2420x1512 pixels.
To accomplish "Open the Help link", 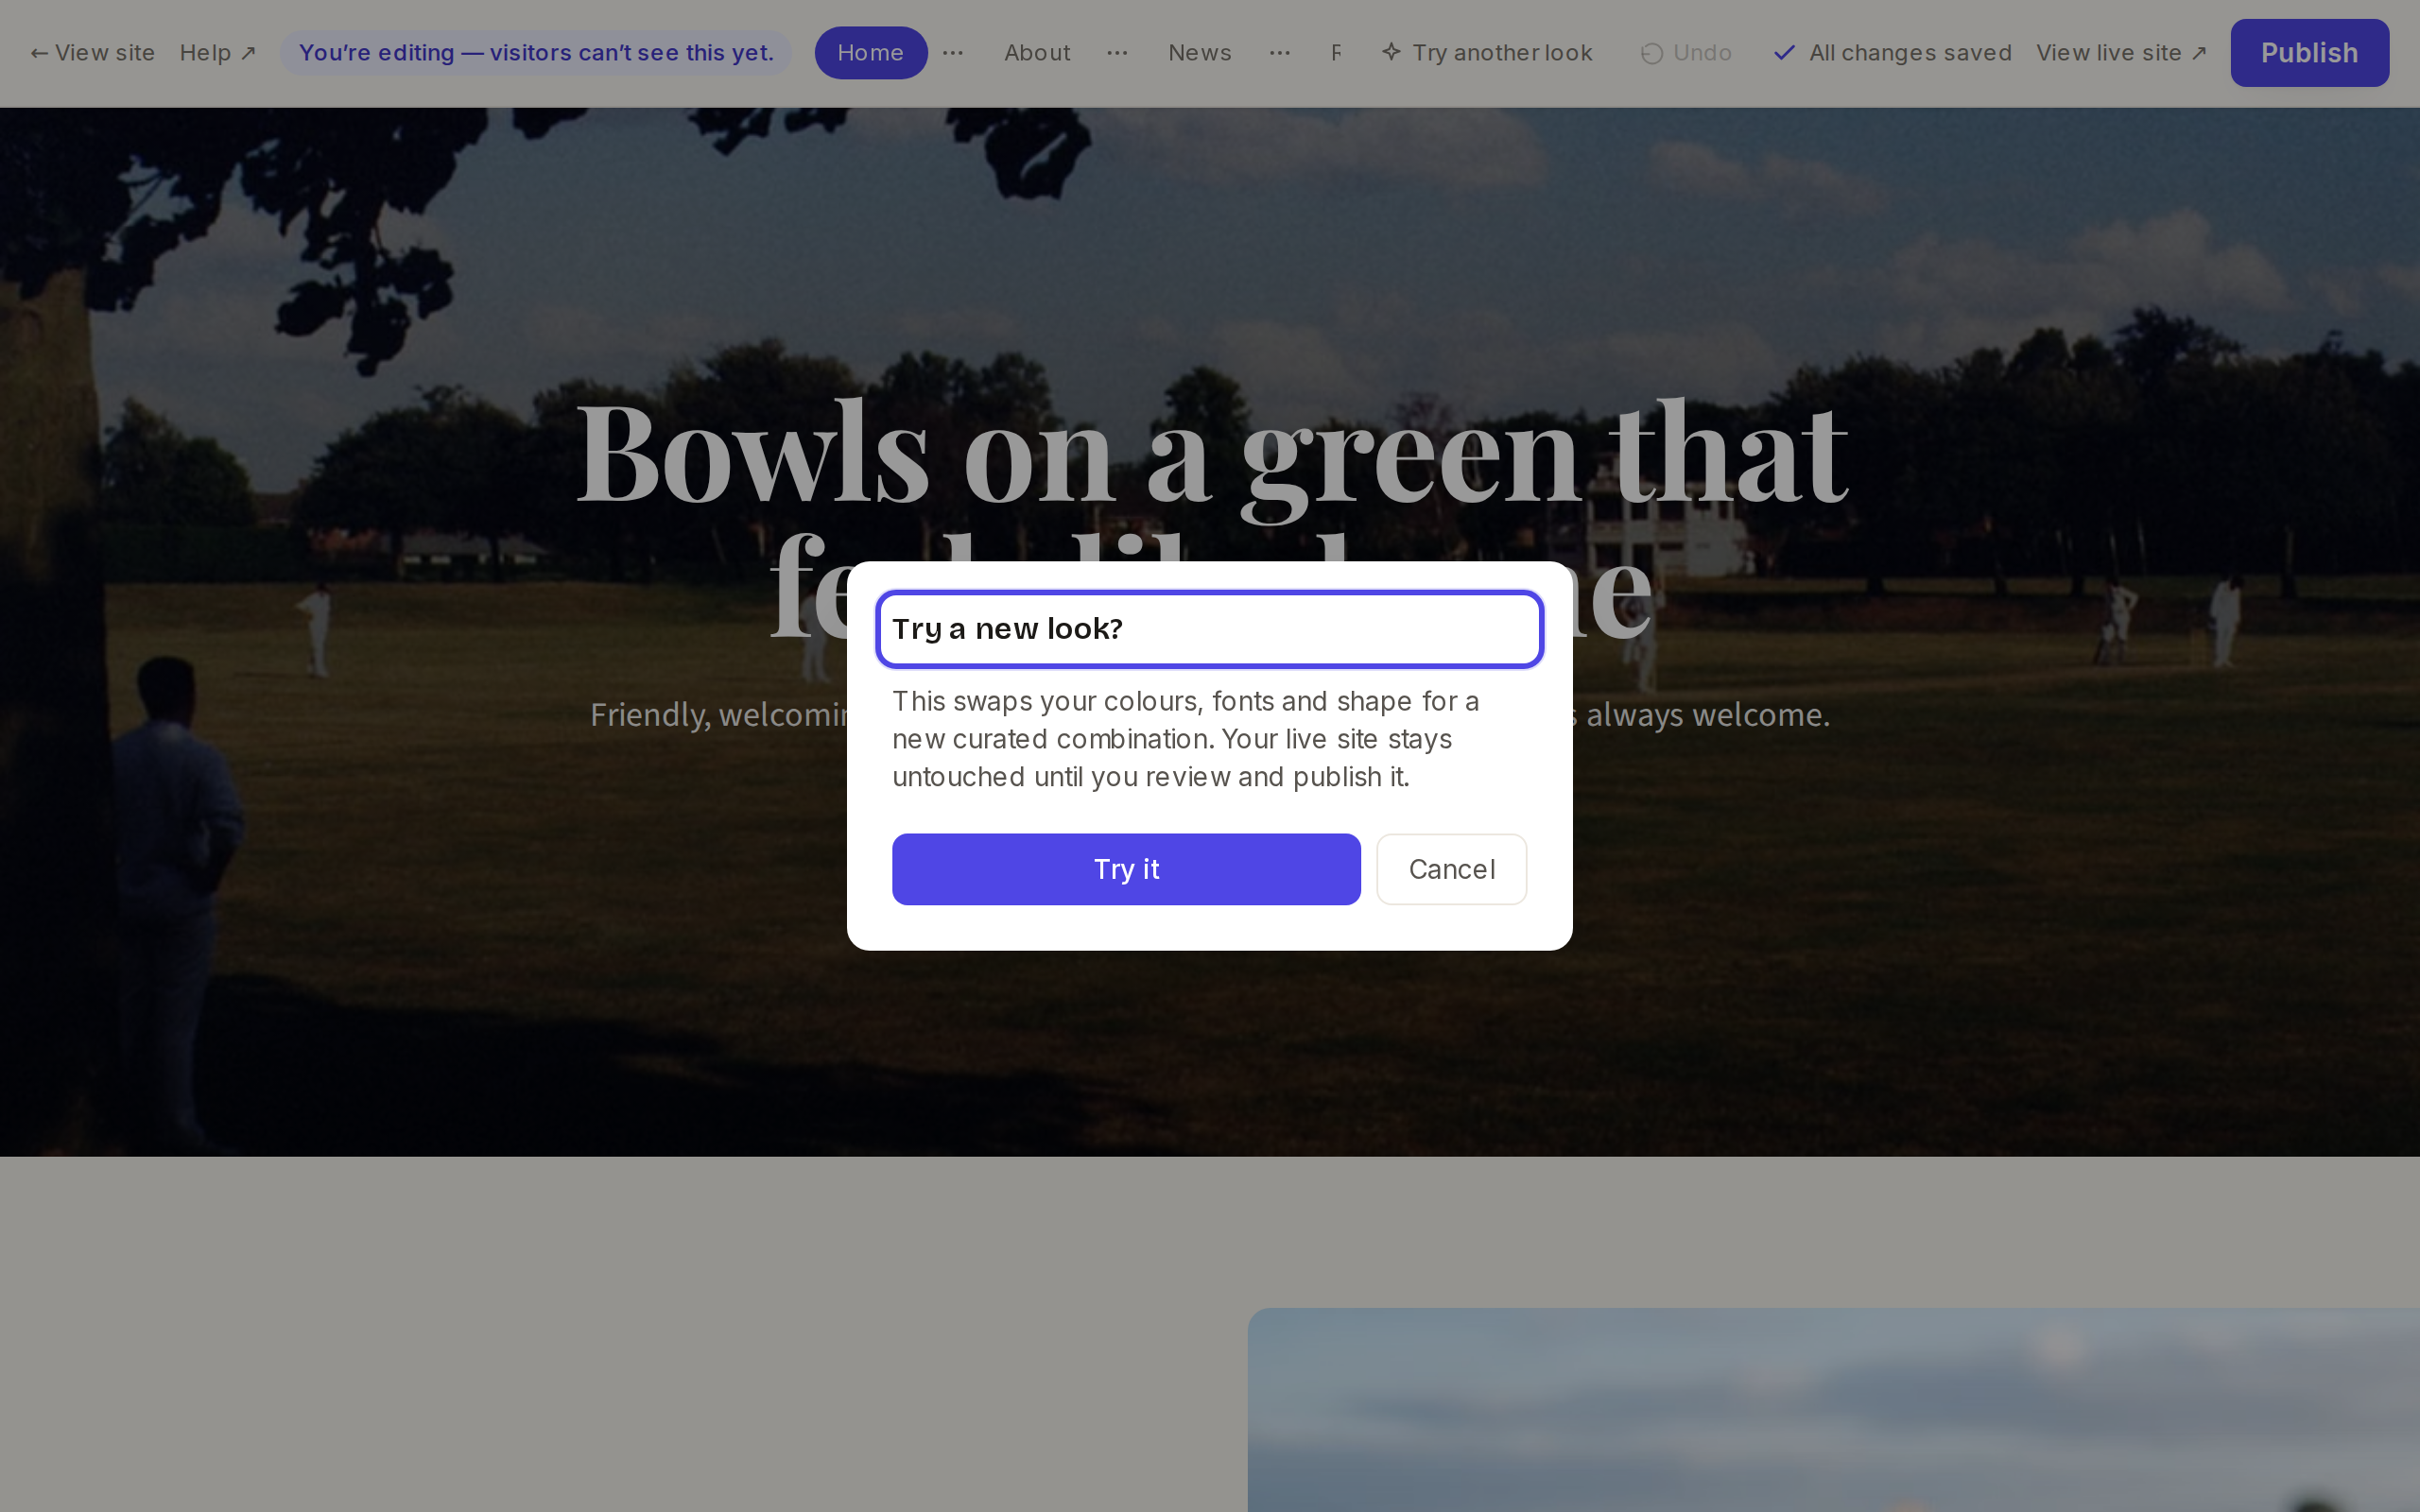I will (218, 53).
